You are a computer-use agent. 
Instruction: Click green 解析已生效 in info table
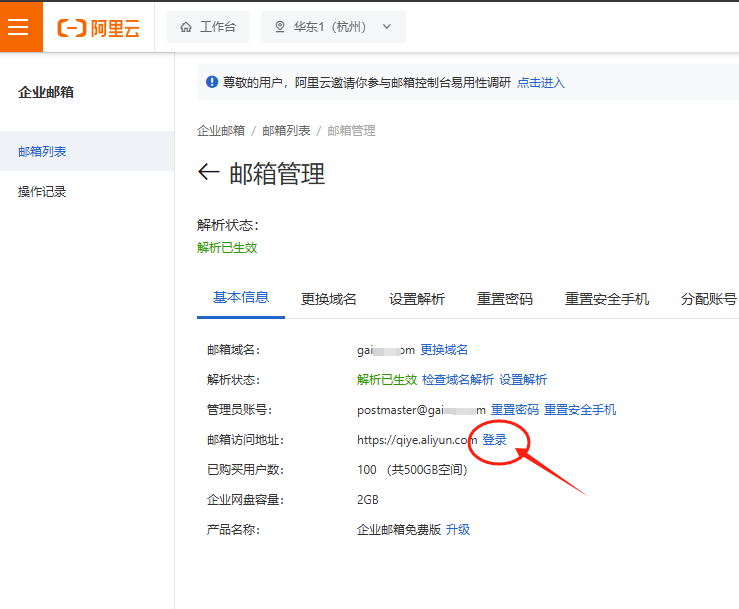(x=387, y=379)
